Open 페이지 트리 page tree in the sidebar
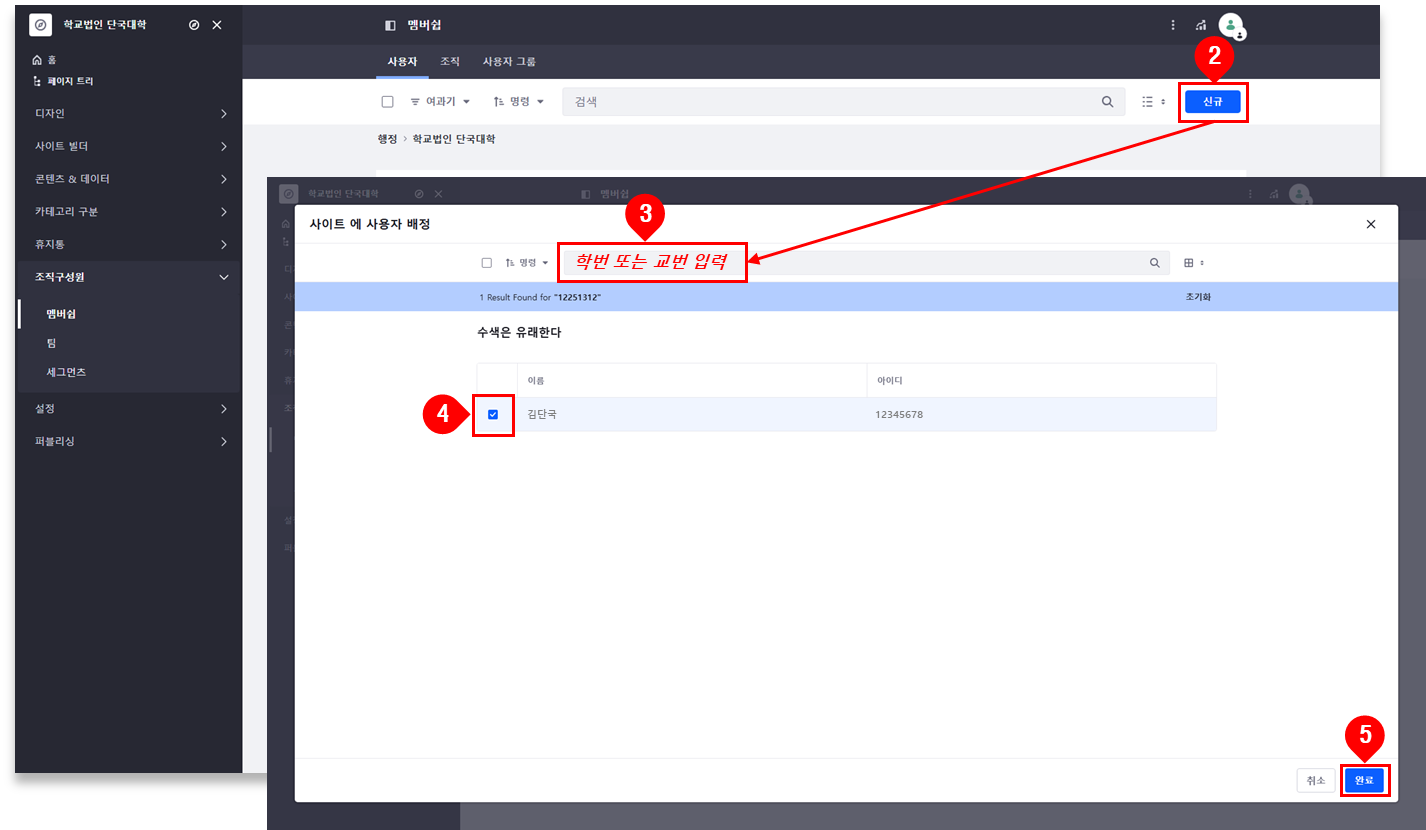 pos(68,81)
